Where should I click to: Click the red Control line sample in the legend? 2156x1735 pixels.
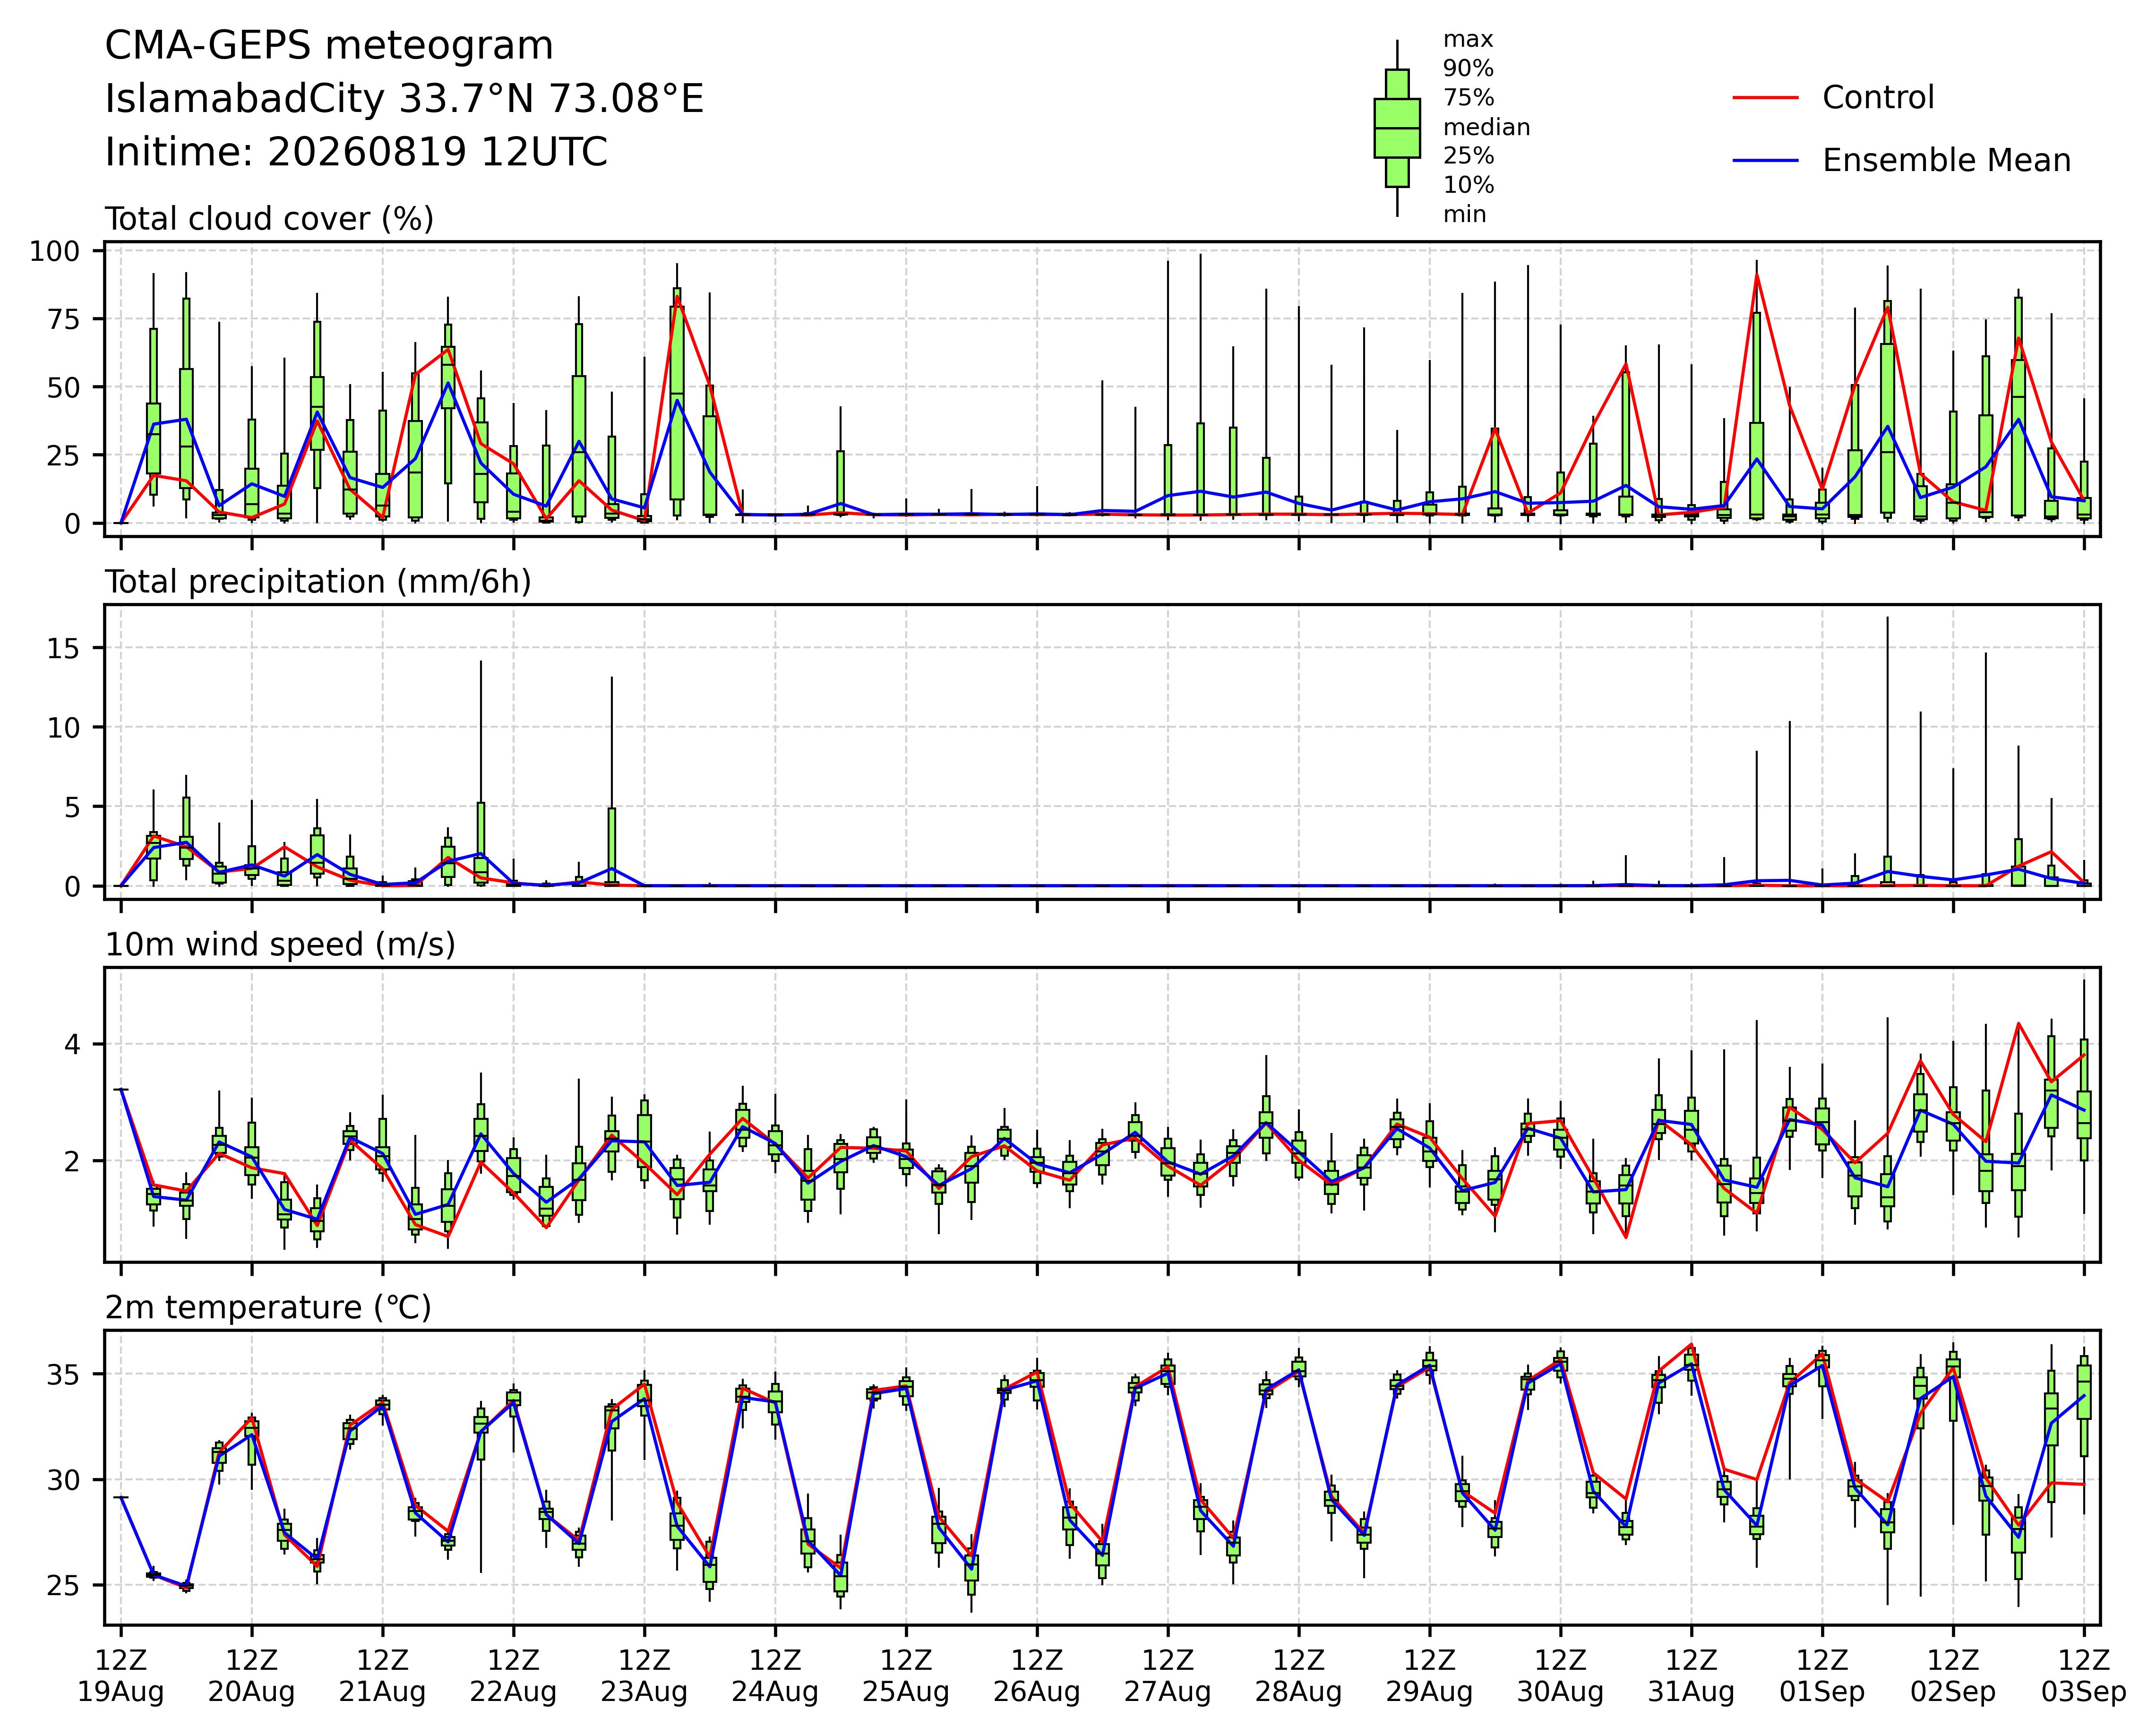click(x=1766, y=98)
